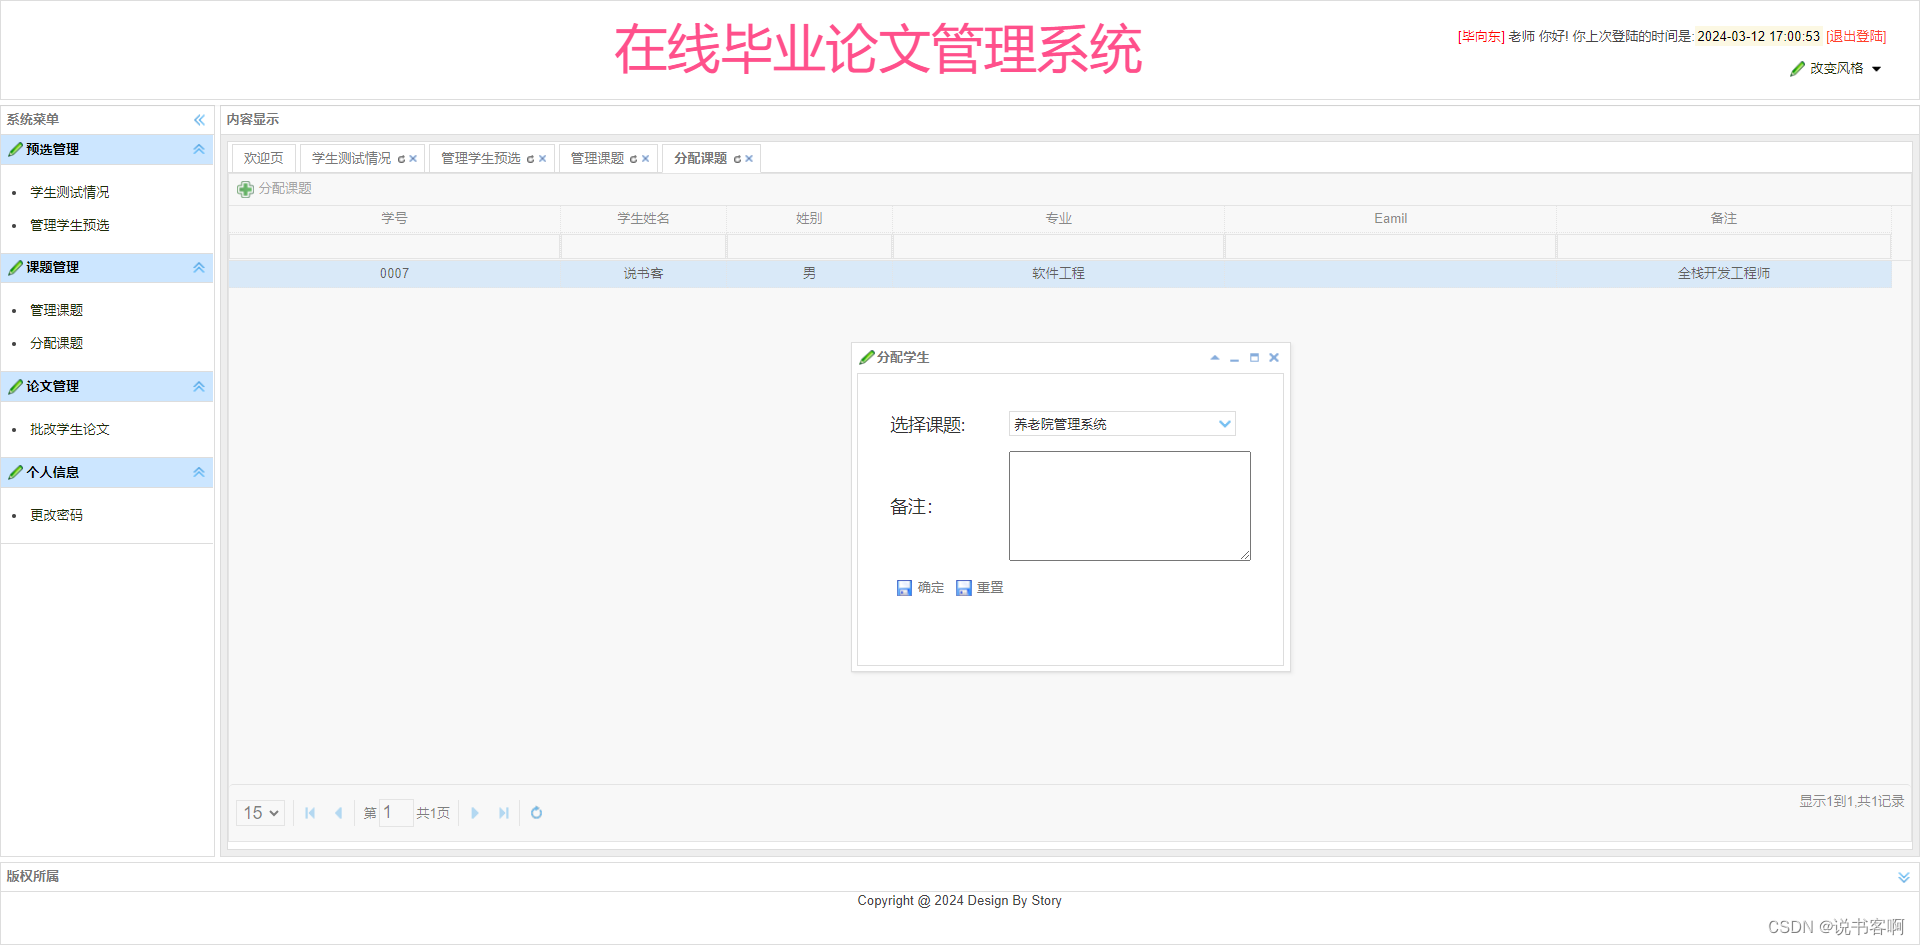Minimize the 分配学生 dialog
This screenshot has height=945, width=1920.
point(1235,358)
